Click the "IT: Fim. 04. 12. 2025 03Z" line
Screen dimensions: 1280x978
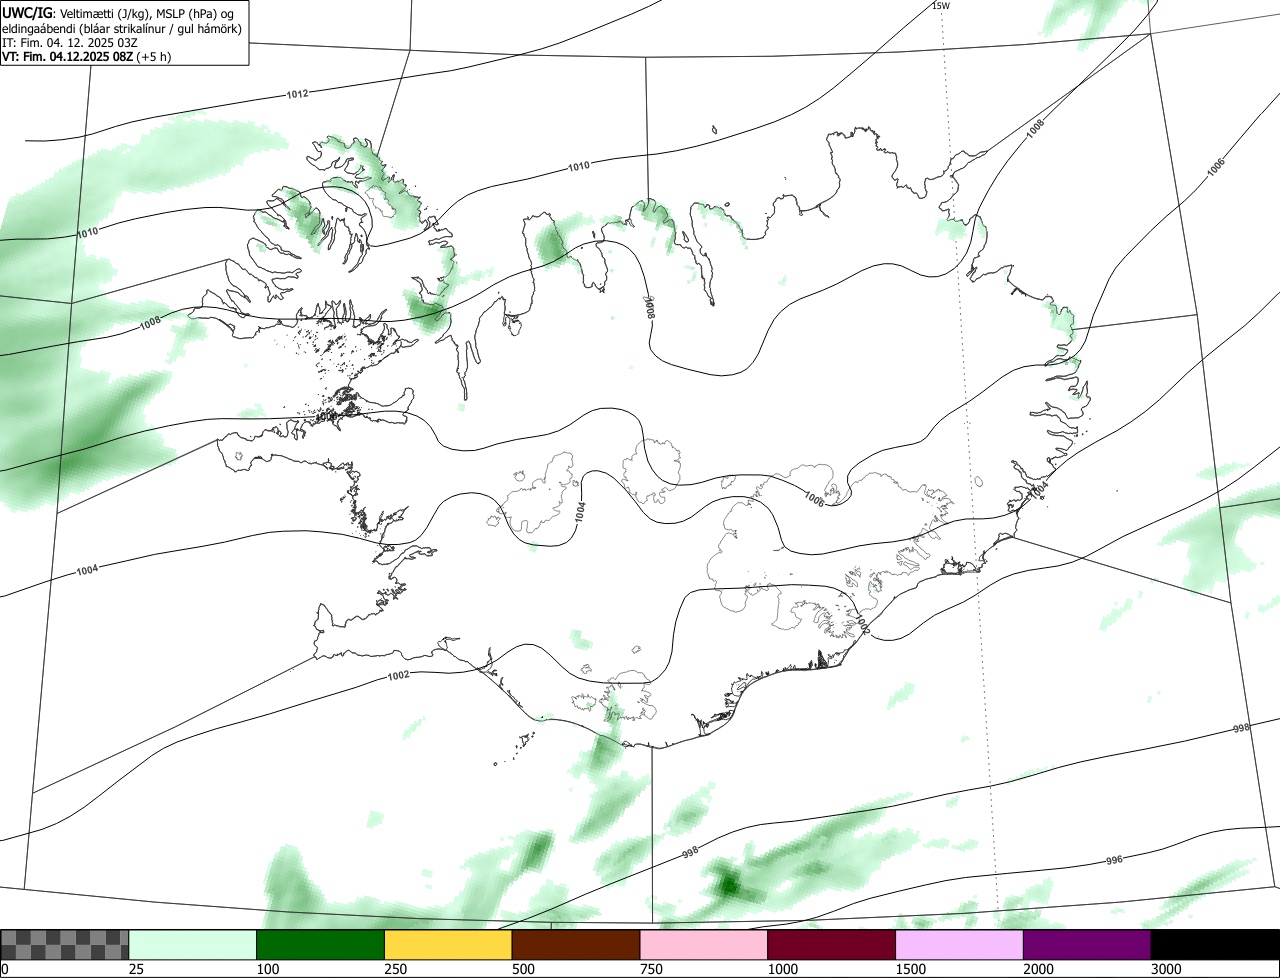(x=70, y=42)
